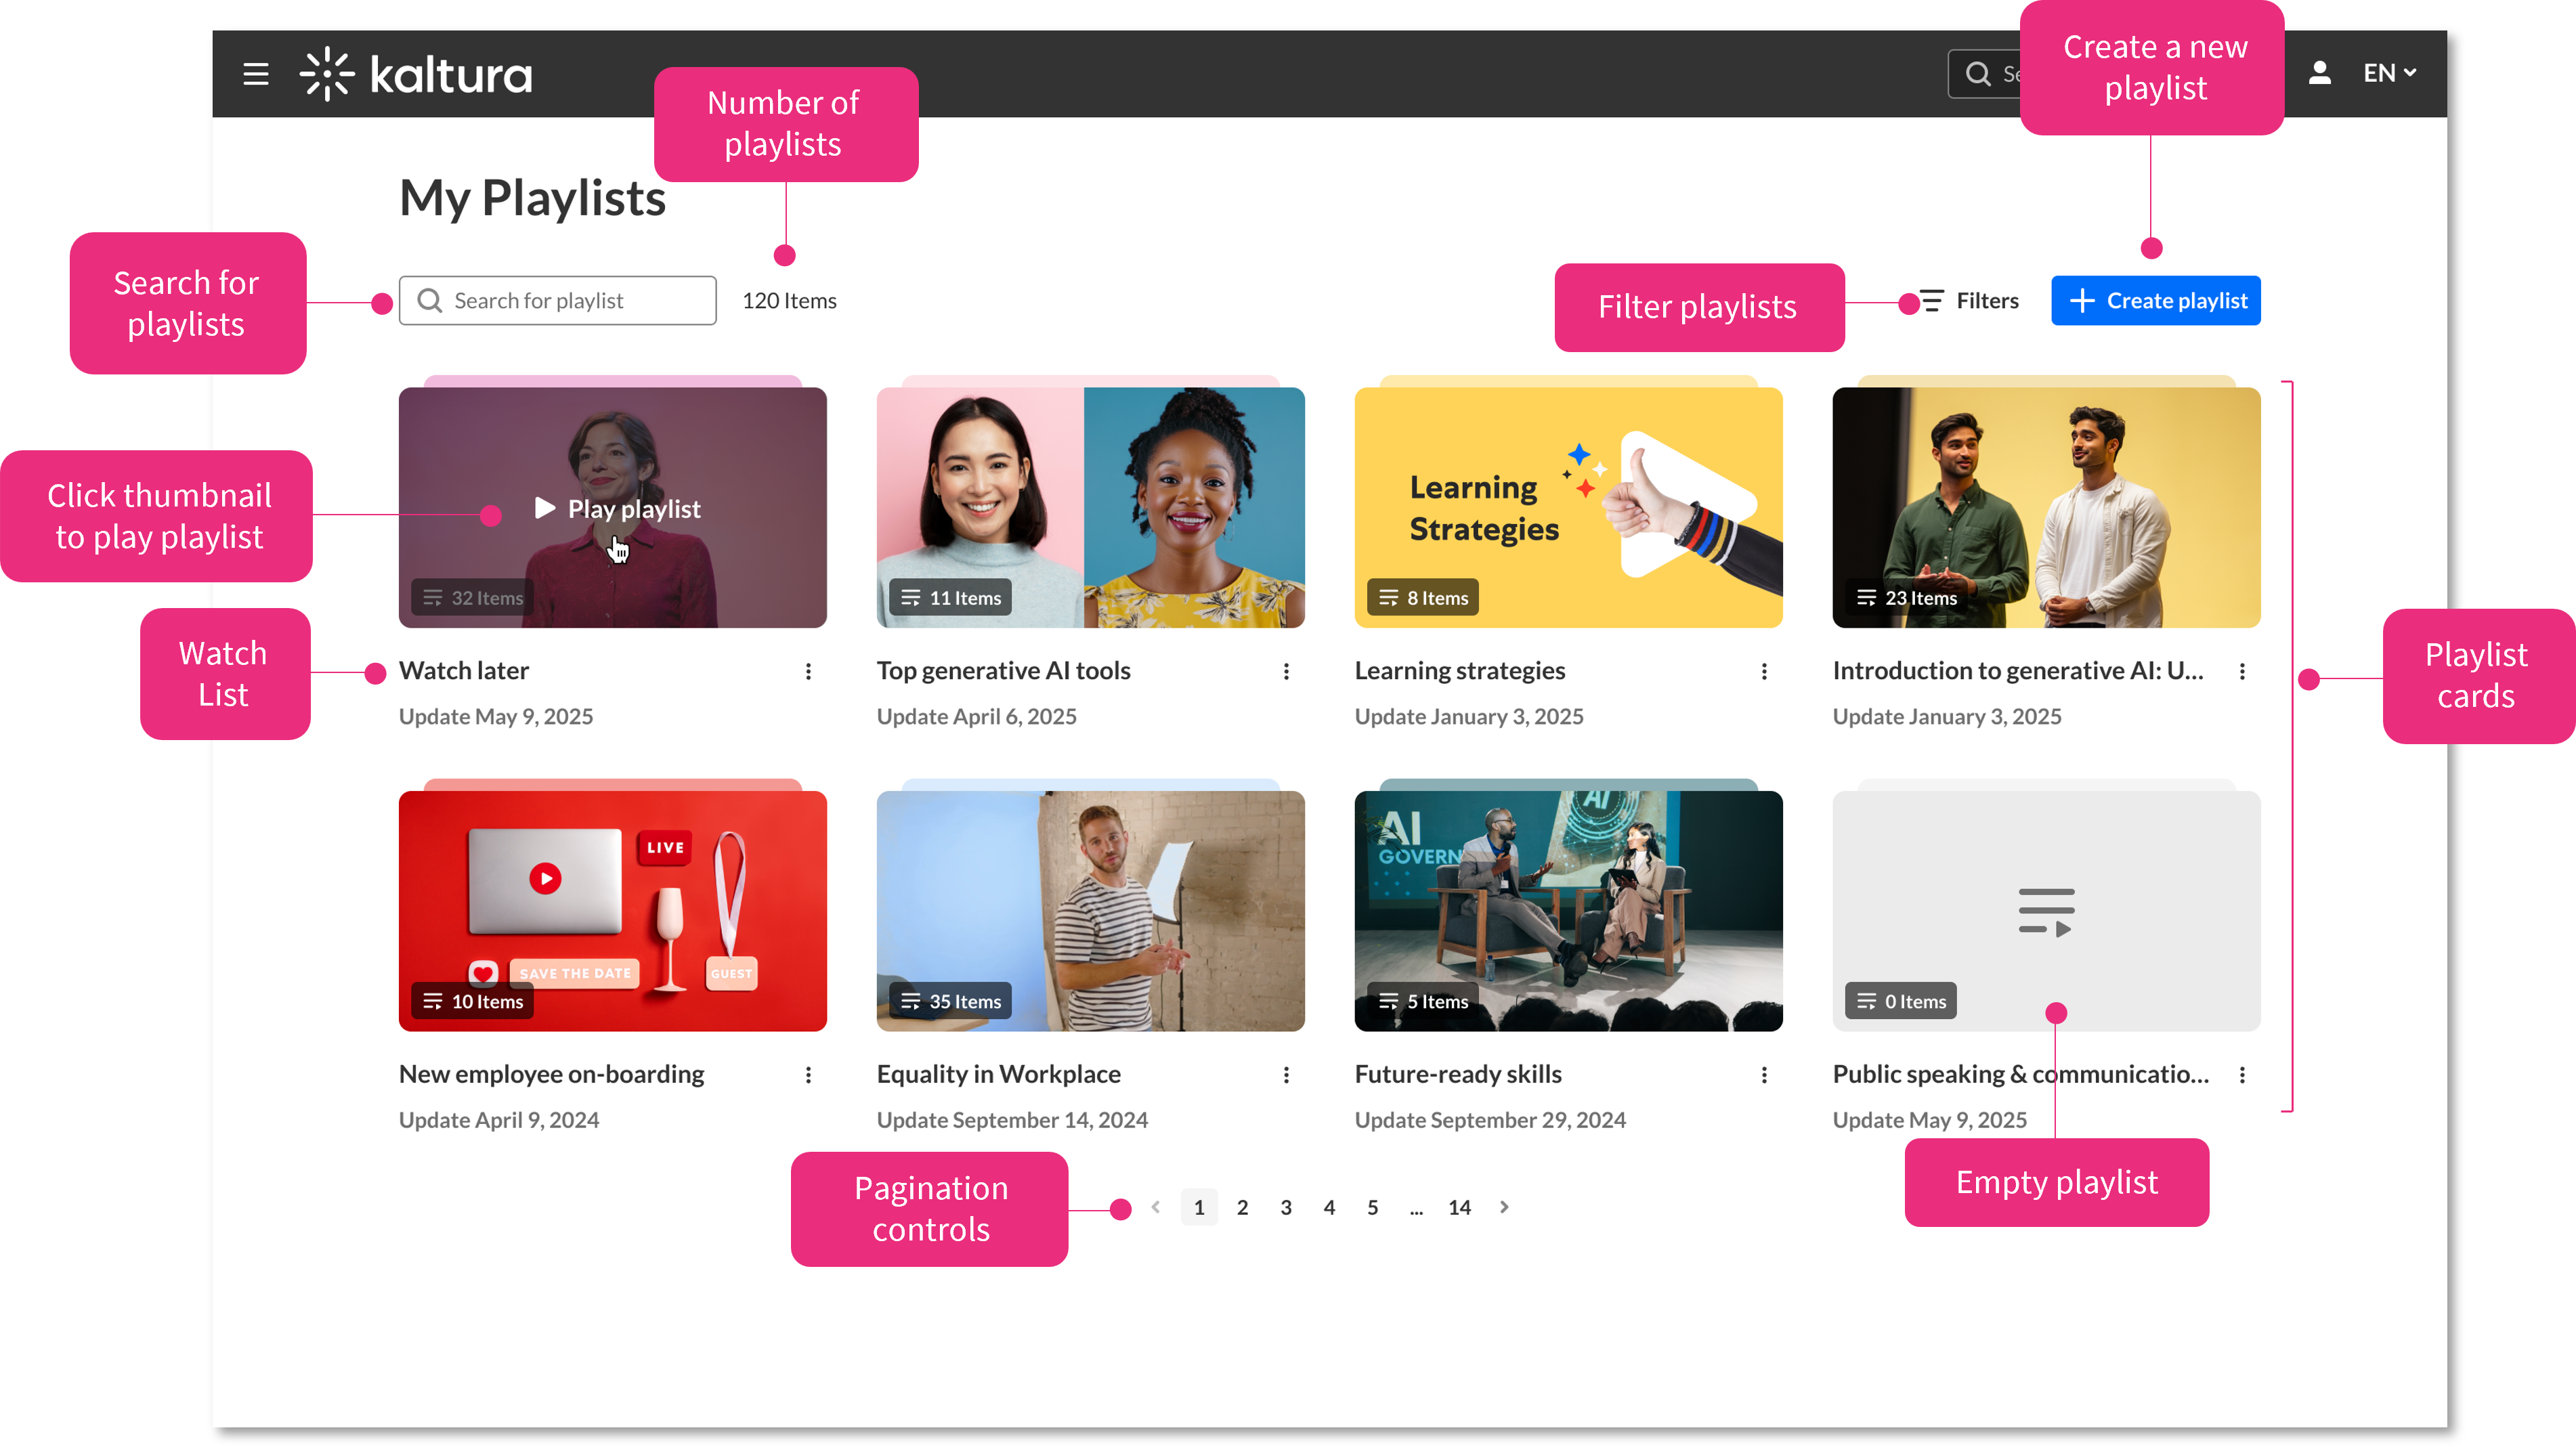The width and height of the screenshot is (2576, 1447).
Task: Go to pagination page 5
Action: [1372, 1208]
